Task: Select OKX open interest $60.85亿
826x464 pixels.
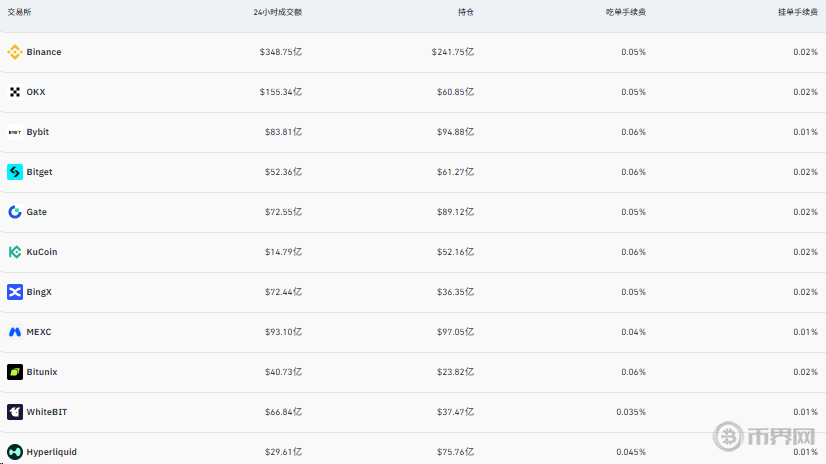Action: 455,92
